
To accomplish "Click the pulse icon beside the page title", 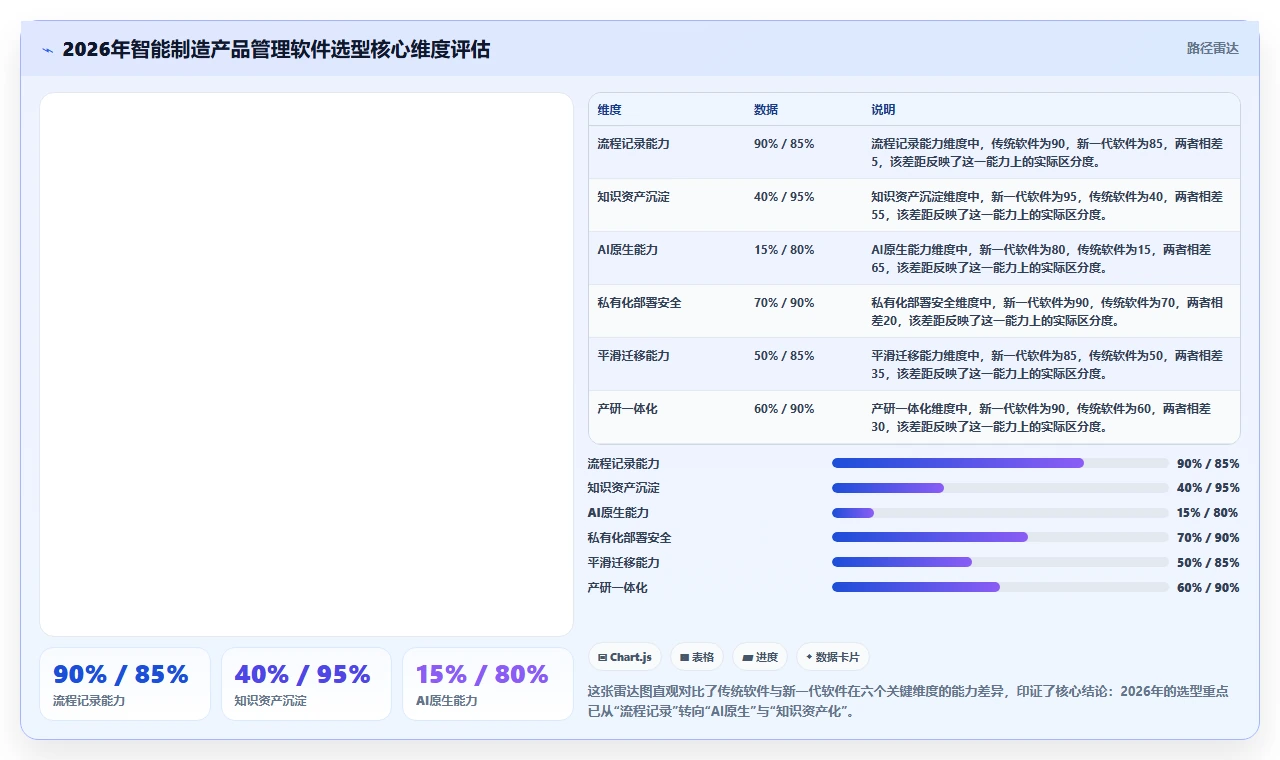I will click(x=47, y=50).
